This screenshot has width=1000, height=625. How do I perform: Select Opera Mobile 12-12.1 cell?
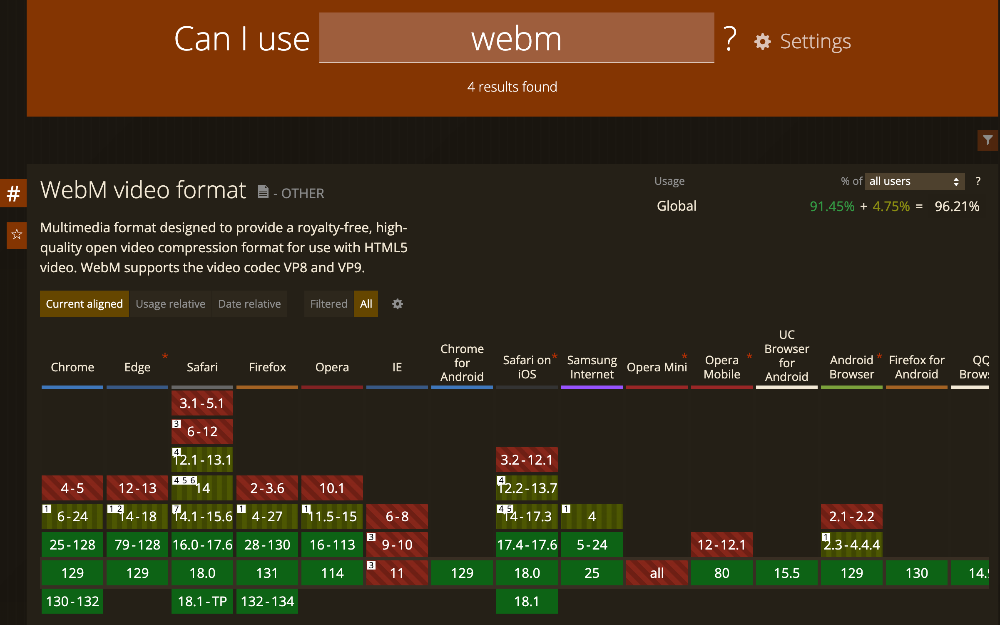pyautogui.click(x=722, y=545)
